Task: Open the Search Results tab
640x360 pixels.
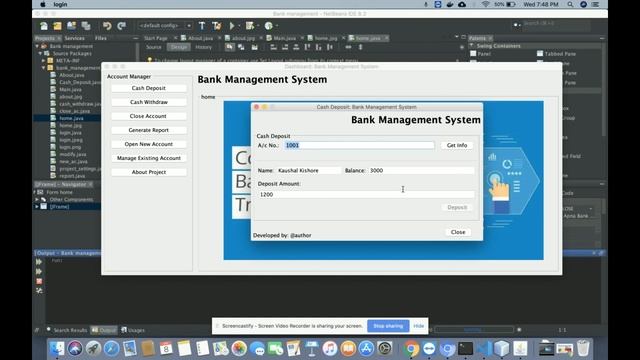Action: point(67,330)
